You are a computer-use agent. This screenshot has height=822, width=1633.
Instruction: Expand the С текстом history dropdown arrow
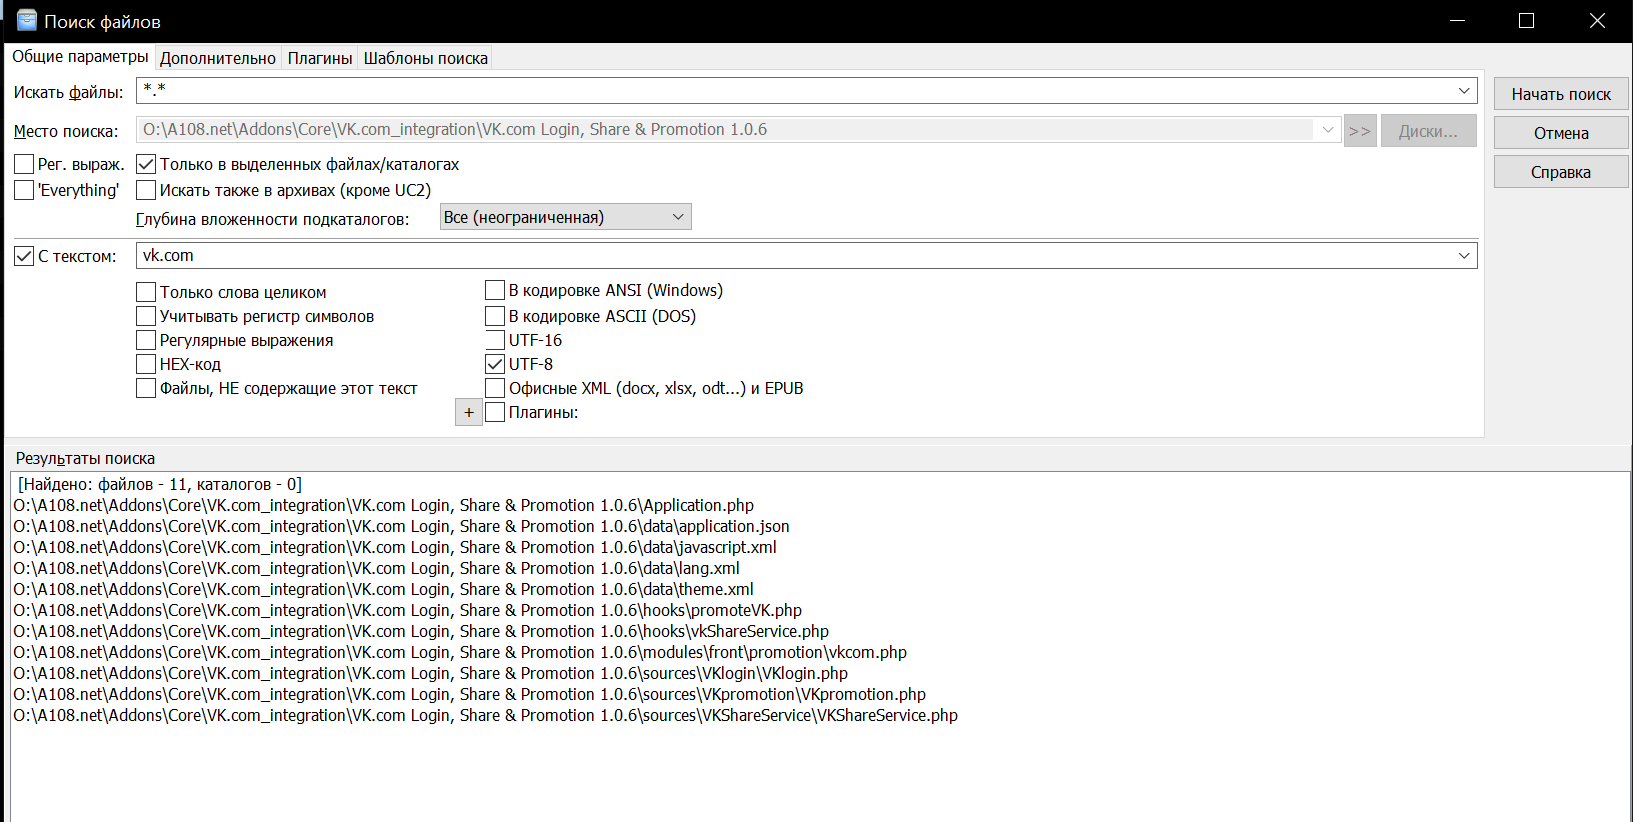1464,255
